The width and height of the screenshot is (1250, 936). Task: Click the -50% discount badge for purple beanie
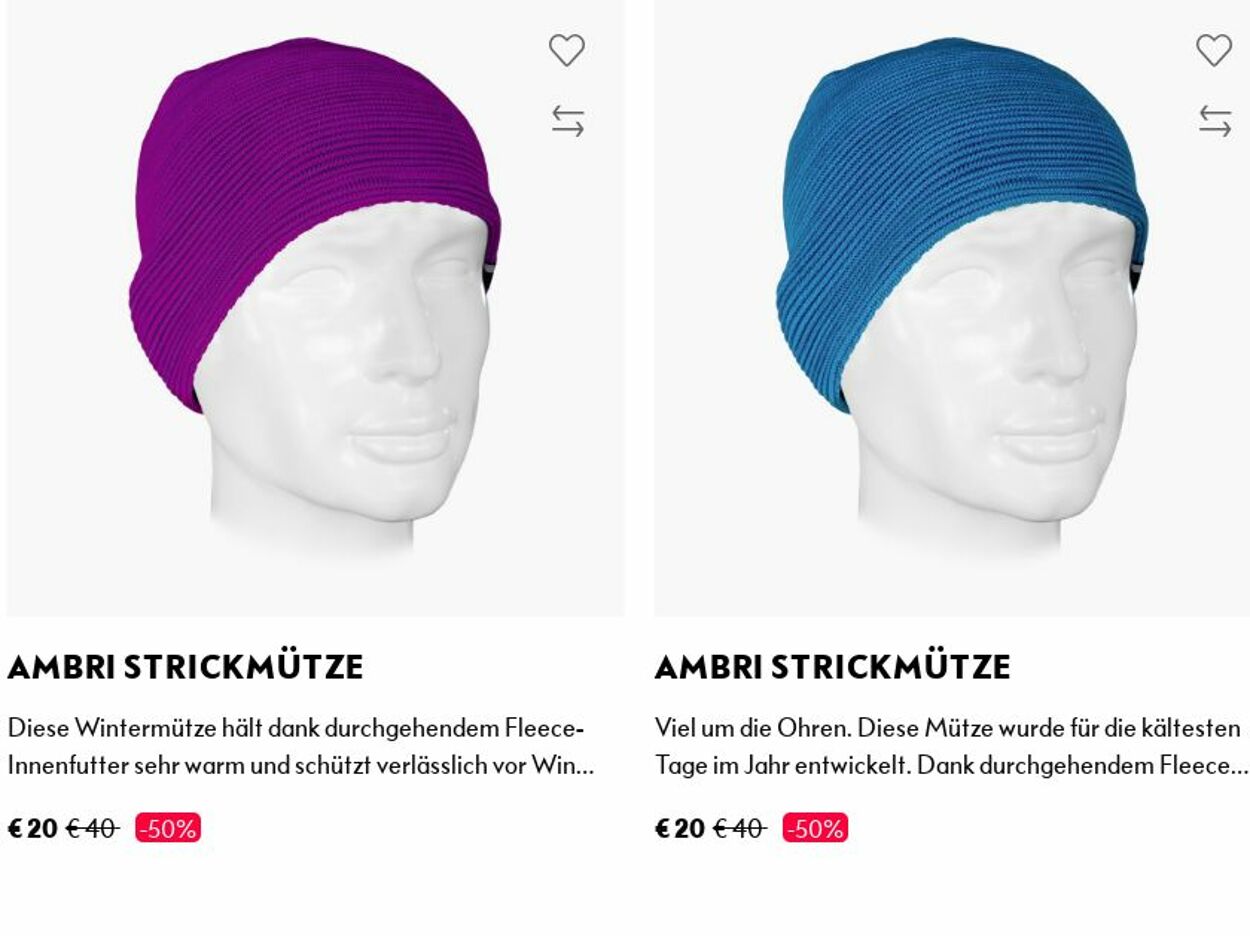coord(168,829)
